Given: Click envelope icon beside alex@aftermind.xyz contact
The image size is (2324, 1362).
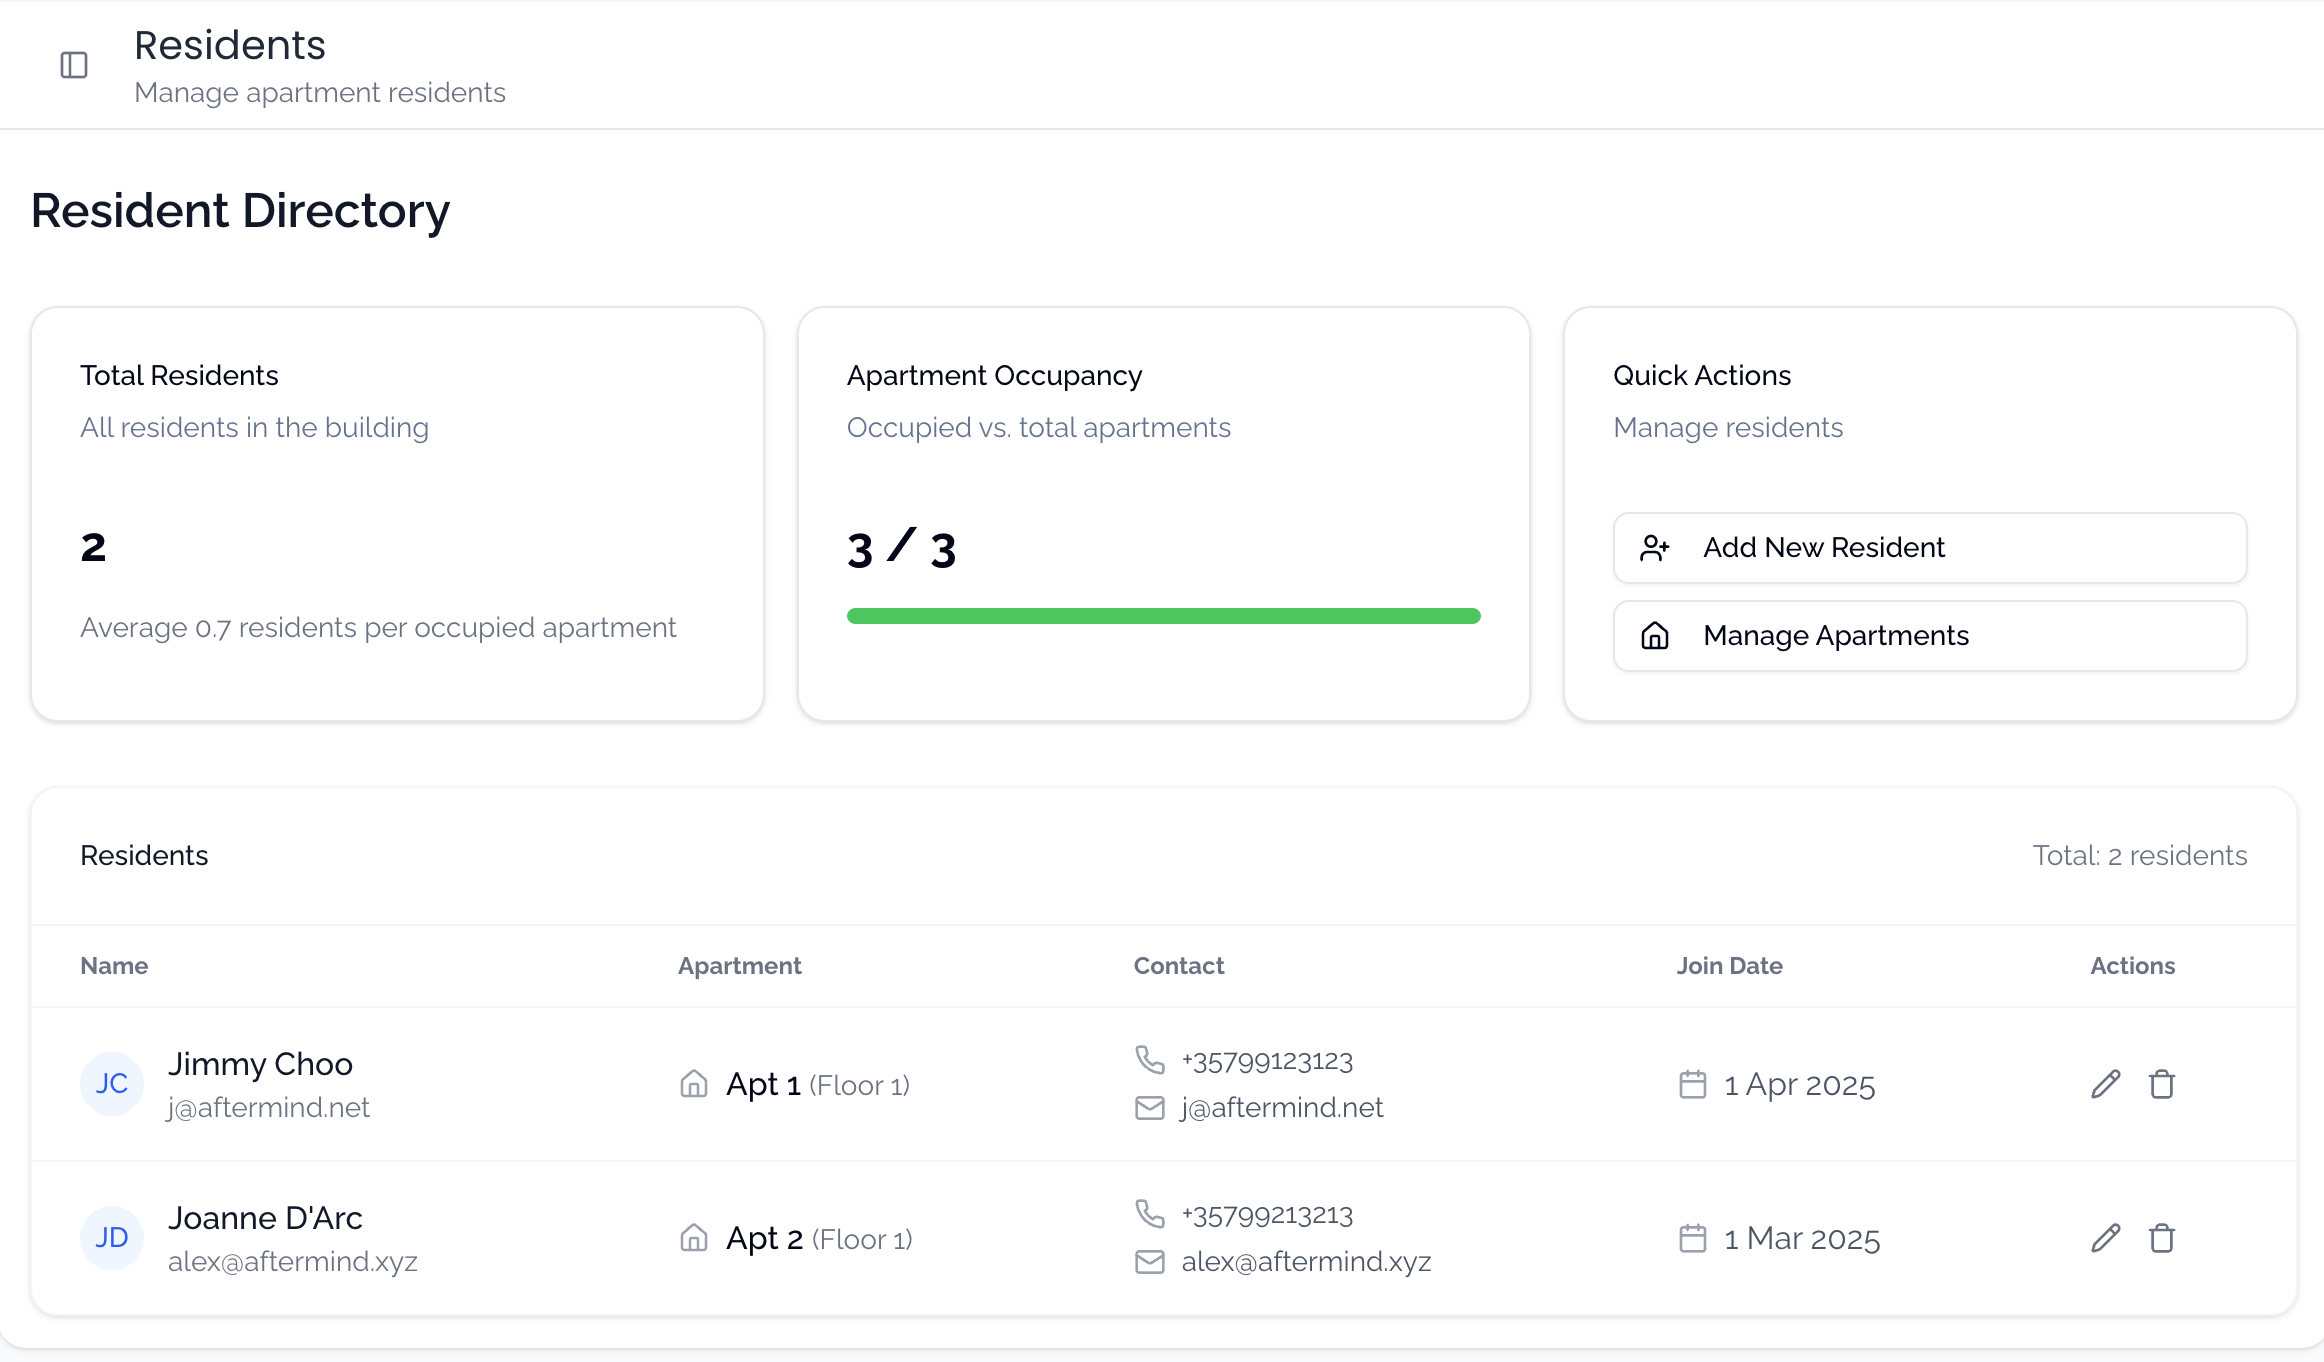Looking at the screenshot, I should click(1150, 1262).
